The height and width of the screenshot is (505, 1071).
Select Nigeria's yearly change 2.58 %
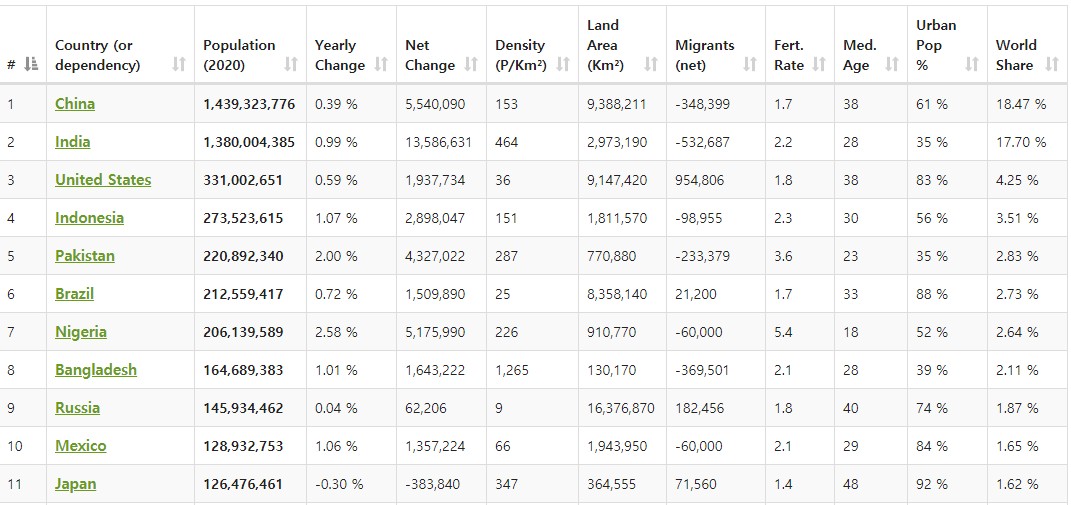click(x=336, y=332)
